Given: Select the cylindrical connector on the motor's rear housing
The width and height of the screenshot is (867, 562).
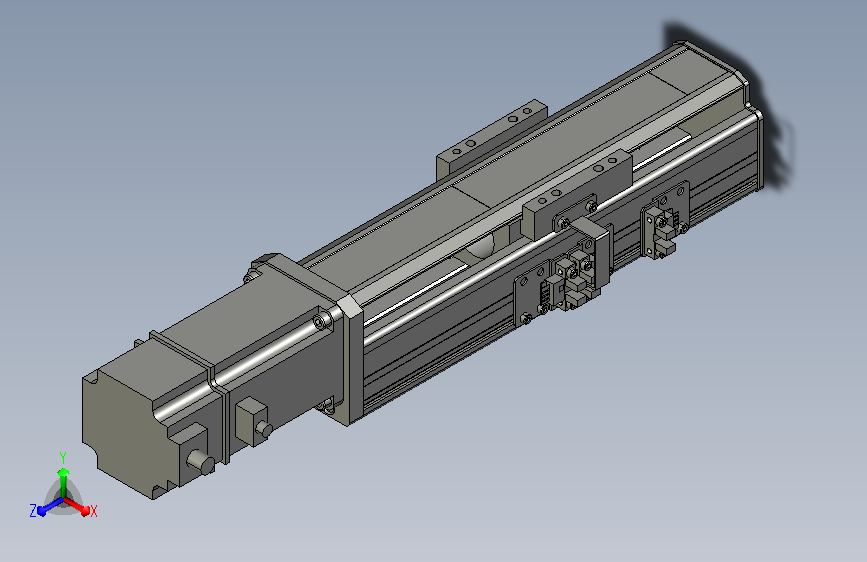Looking at the screenshot, I should pos(201,461).
